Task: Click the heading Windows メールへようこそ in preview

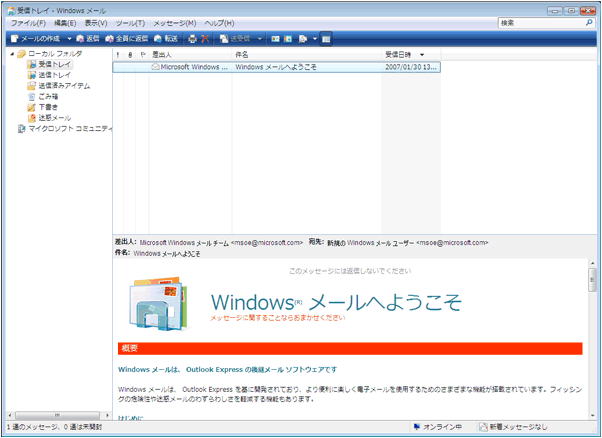Action: pyautogui.click(x=336, y=302)
